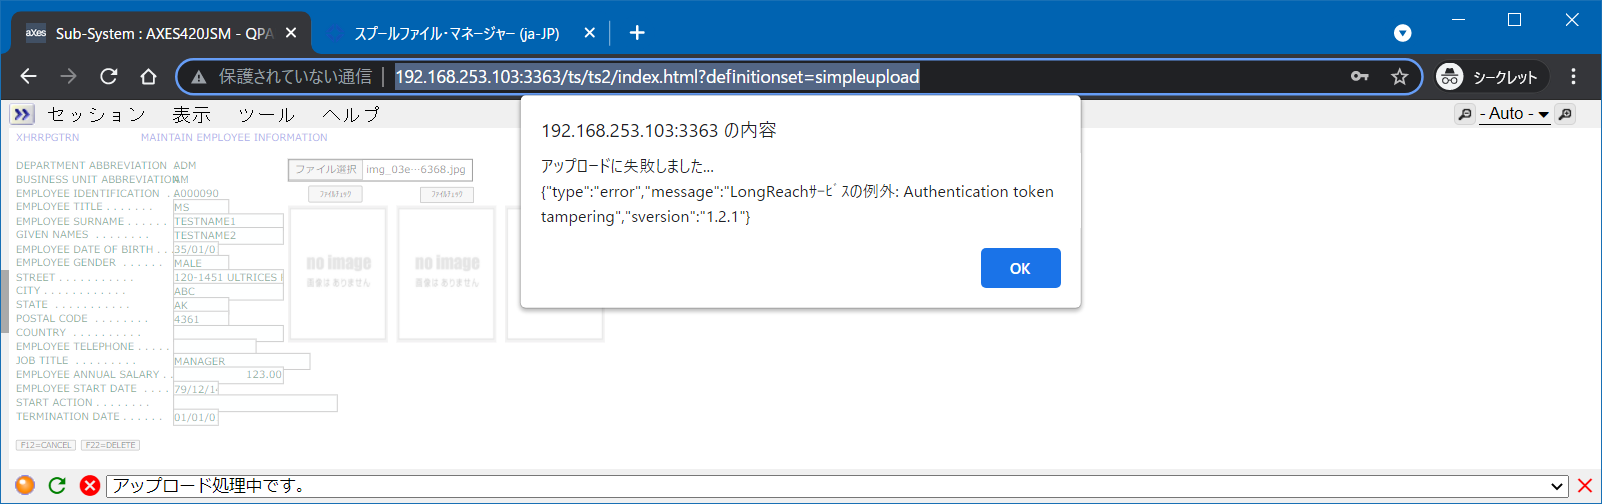Screen dimensions: 1602x504
Task: Open the status message dropdown
Action: [1557, 486]
